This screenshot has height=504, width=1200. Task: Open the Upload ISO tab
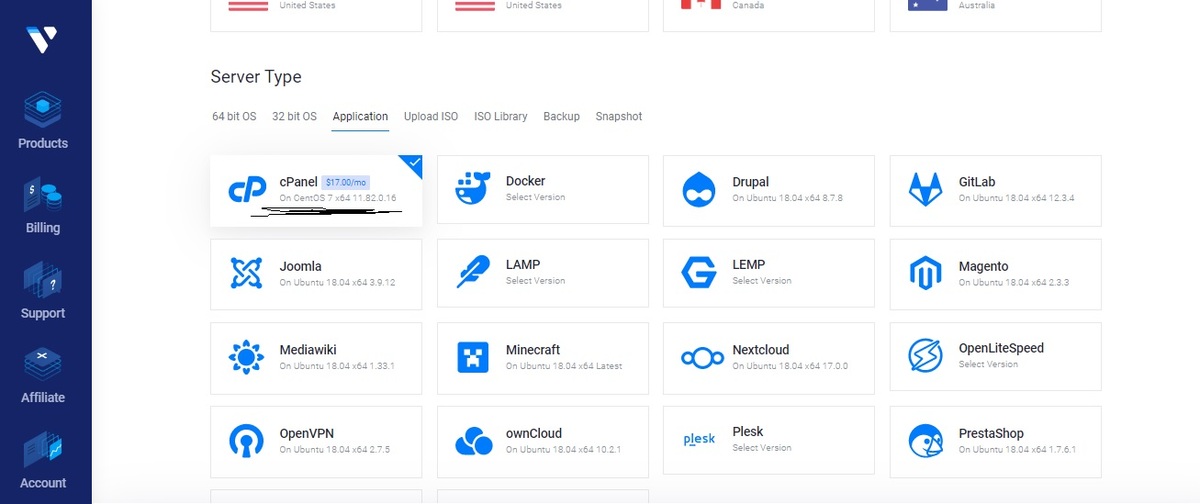[431, 117]
